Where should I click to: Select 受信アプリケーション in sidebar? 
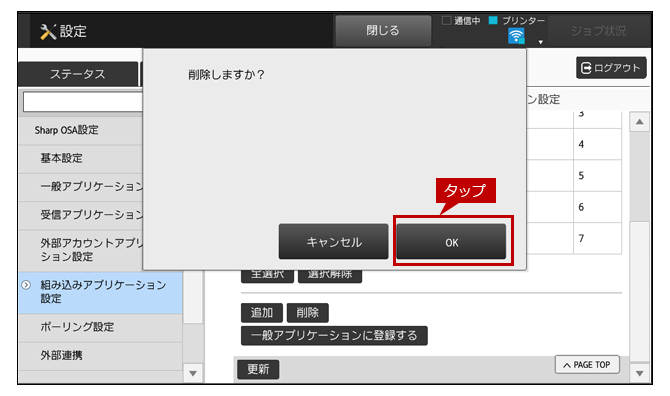80,215
